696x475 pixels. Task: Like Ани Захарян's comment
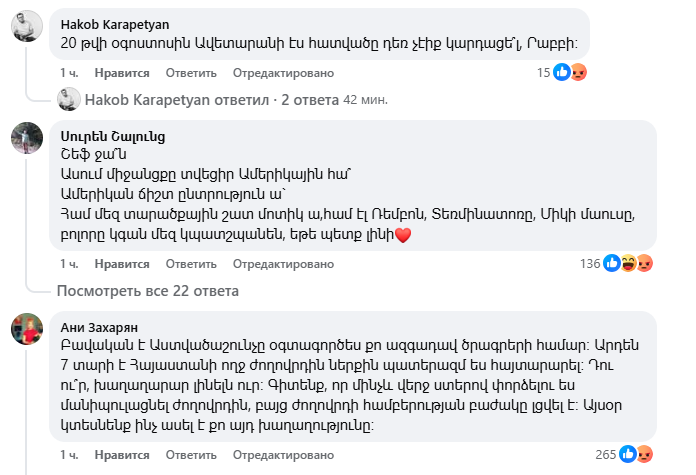pyautogui.click(x=122, y=455)
